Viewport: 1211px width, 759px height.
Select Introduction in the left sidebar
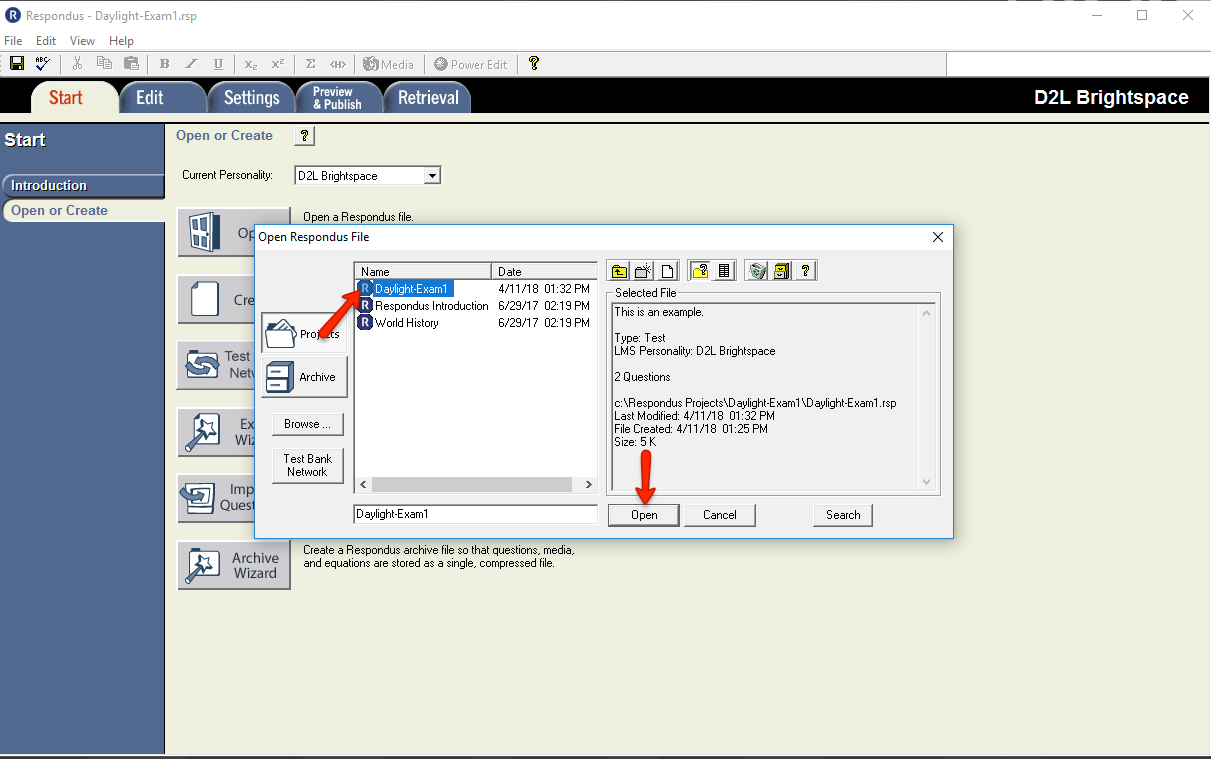coord(82,185)
